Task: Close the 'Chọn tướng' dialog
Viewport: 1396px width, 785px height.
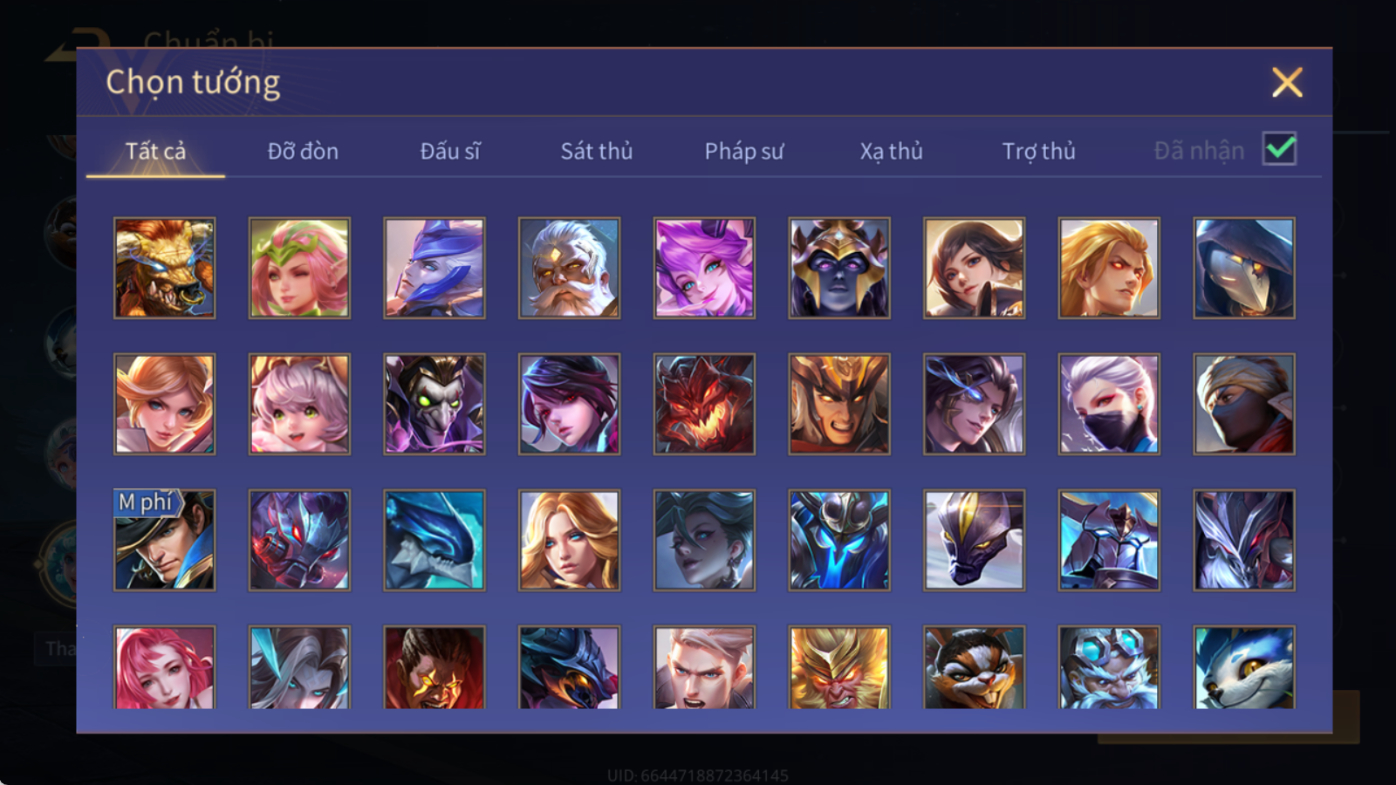Action: [1287, 82]
